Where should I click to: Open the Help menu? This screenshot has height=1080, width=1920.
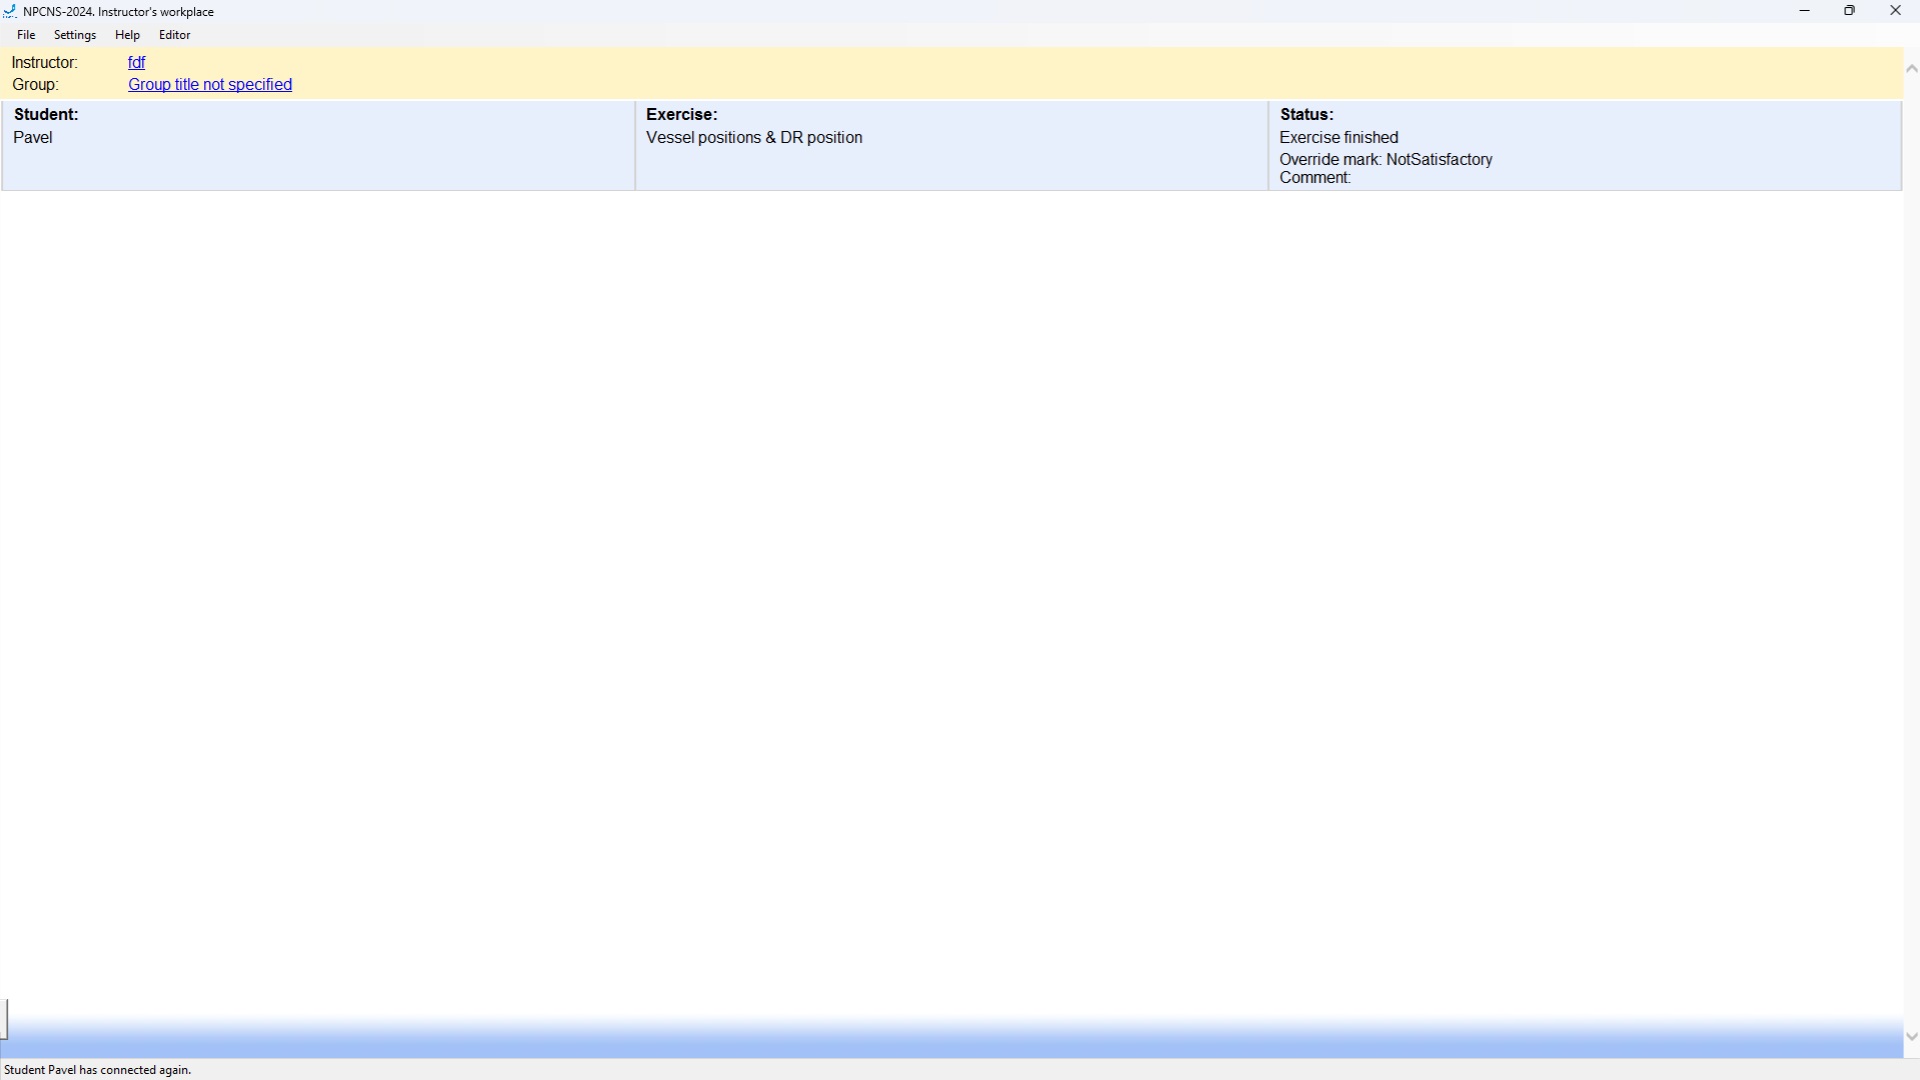pos(127,35)
